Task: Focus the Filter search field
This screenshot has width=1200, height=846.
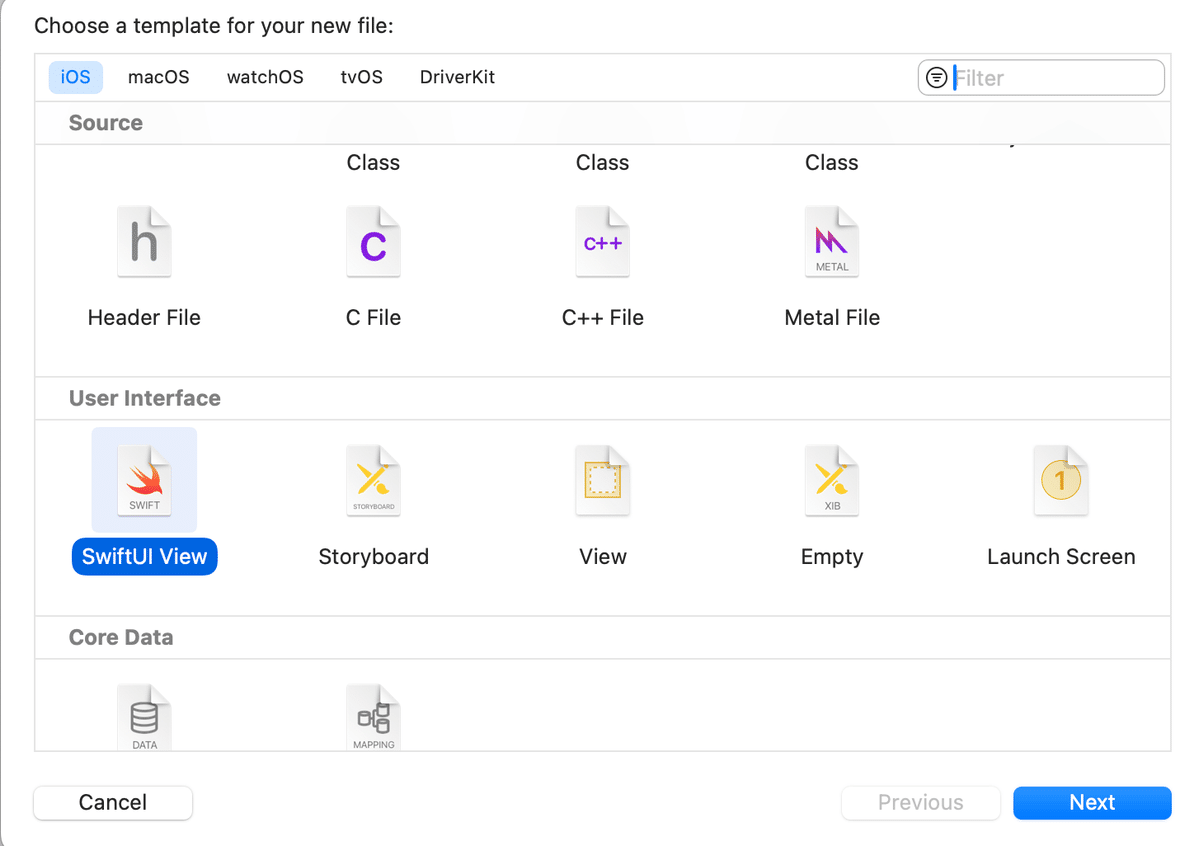Action: [x=1041, y=78]
